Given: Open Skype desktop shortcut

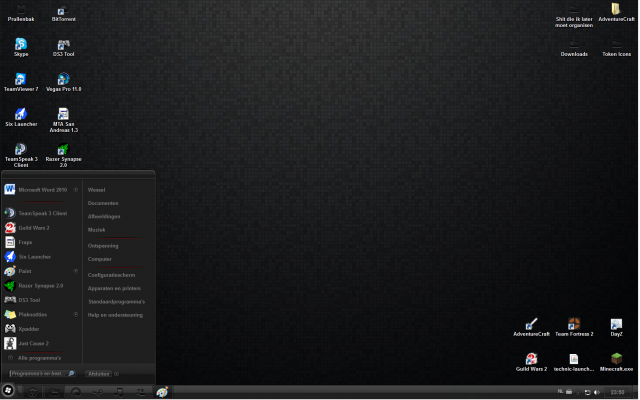Looking at the screenshot, I should click(x=21, y=45).
